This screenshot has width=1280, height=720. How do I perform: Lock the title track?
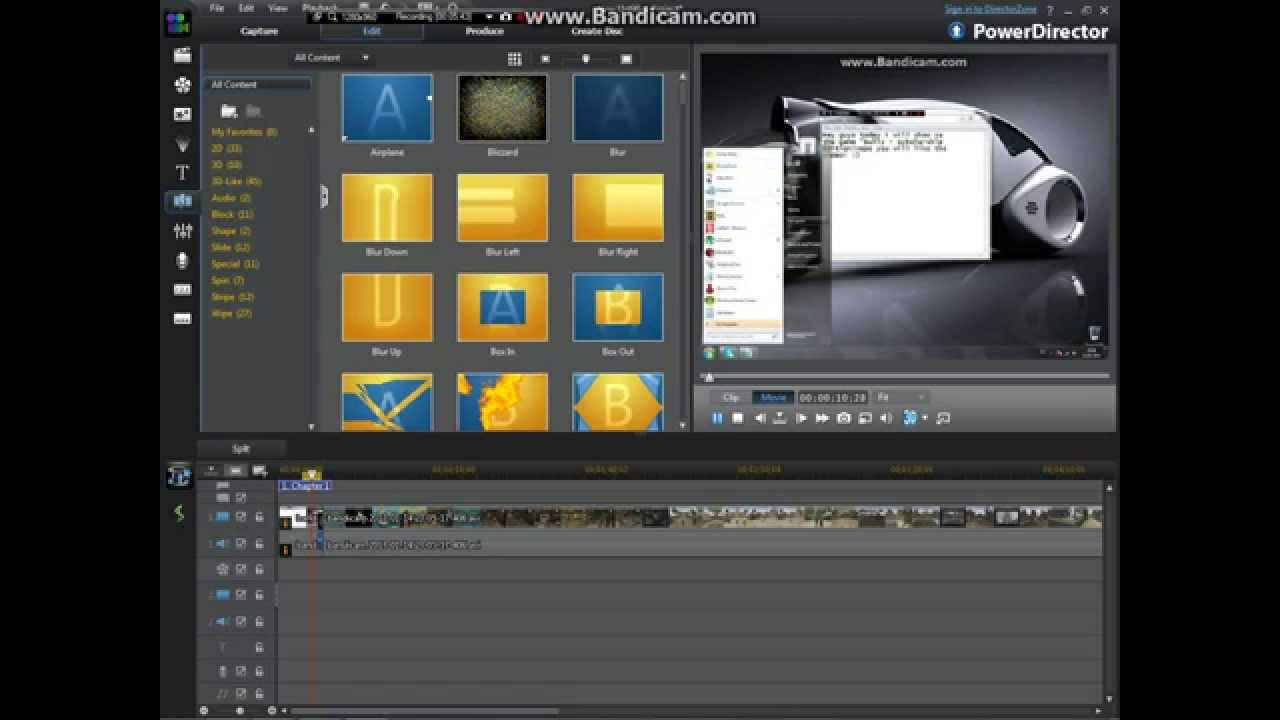pos(259,647)
